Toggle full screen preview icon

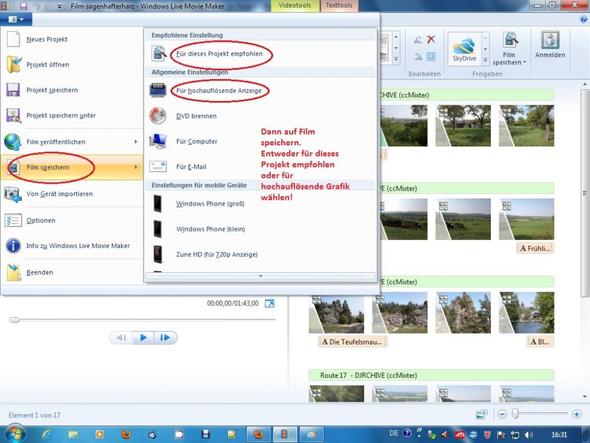[269, 303]
